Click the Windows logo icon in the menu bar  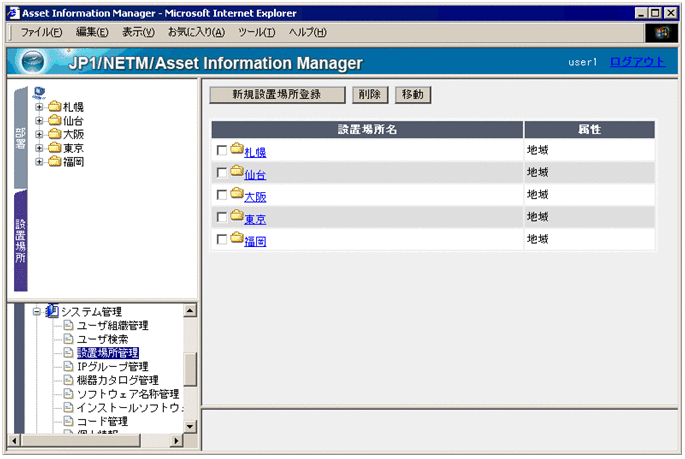click(661, 32)
